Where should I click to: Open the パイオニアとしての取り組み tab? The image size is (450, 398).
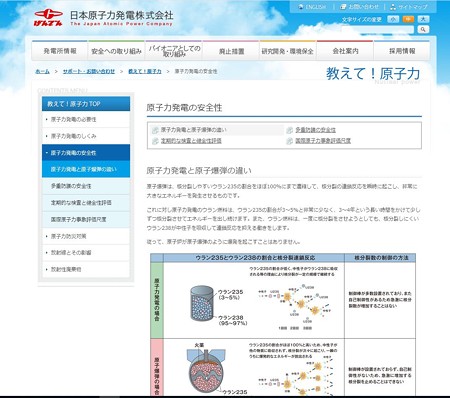[174, 51]
